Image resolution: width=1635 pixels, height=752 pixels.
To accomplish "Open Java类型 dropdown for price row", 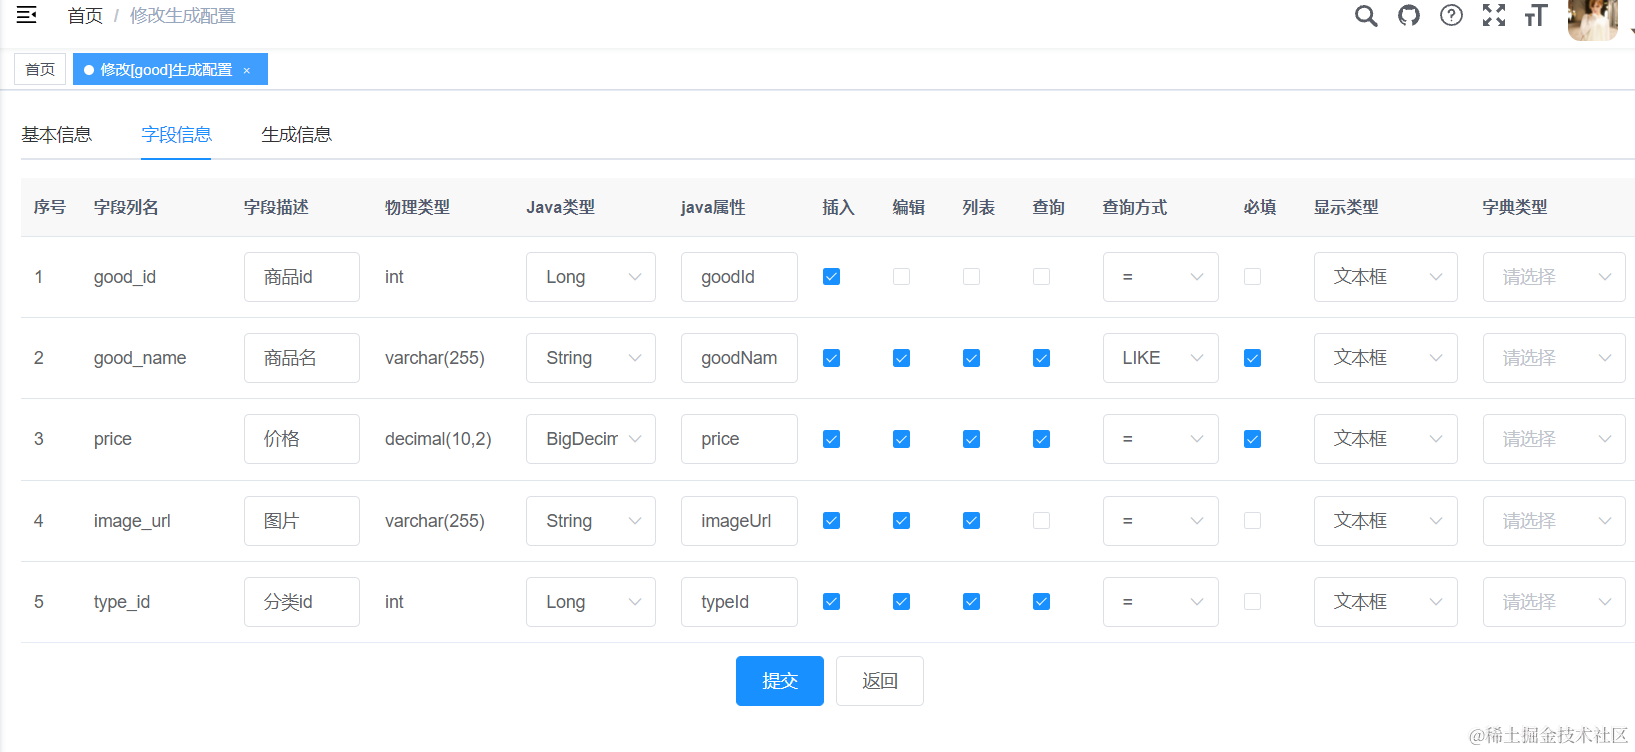I will (x=590, y=439).
